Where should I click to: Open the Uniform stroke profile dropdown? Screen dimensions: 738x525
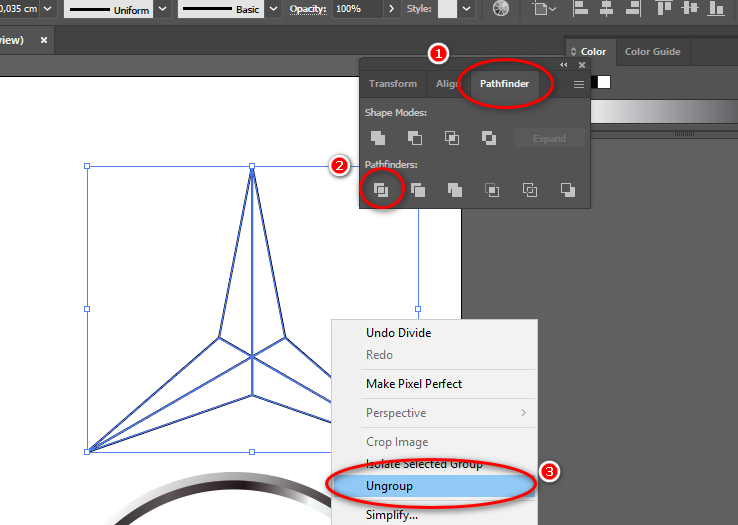162,9
